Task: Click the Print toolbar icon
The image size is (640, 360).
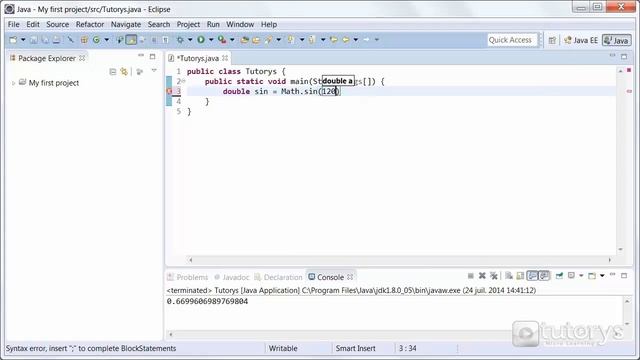Action: 56,40
